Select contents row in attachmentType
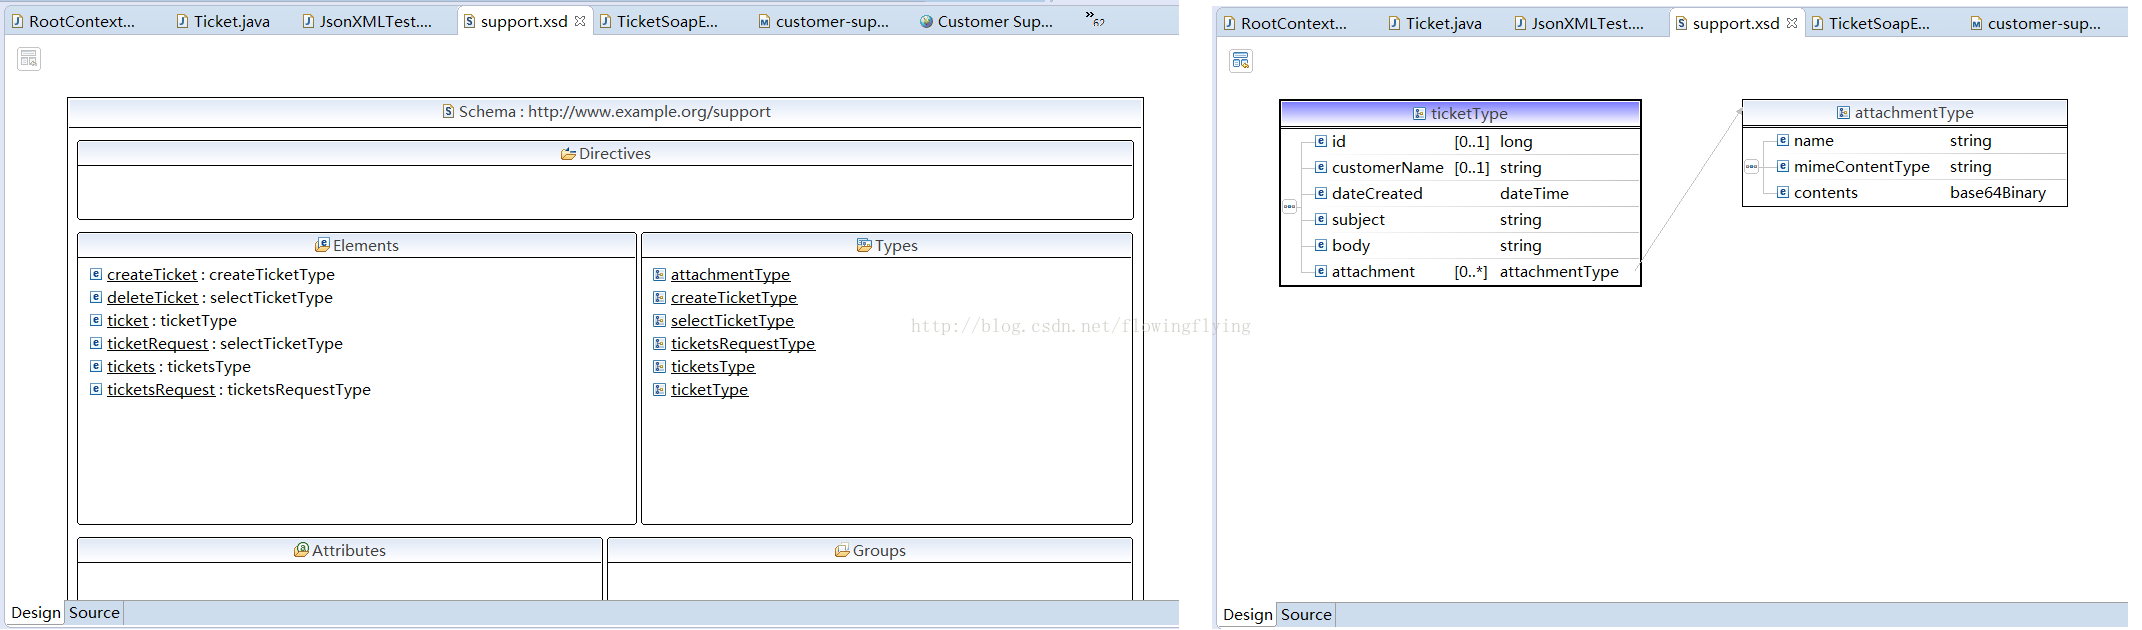Screen dimensions: 2142x630 tap(1920, 193)
